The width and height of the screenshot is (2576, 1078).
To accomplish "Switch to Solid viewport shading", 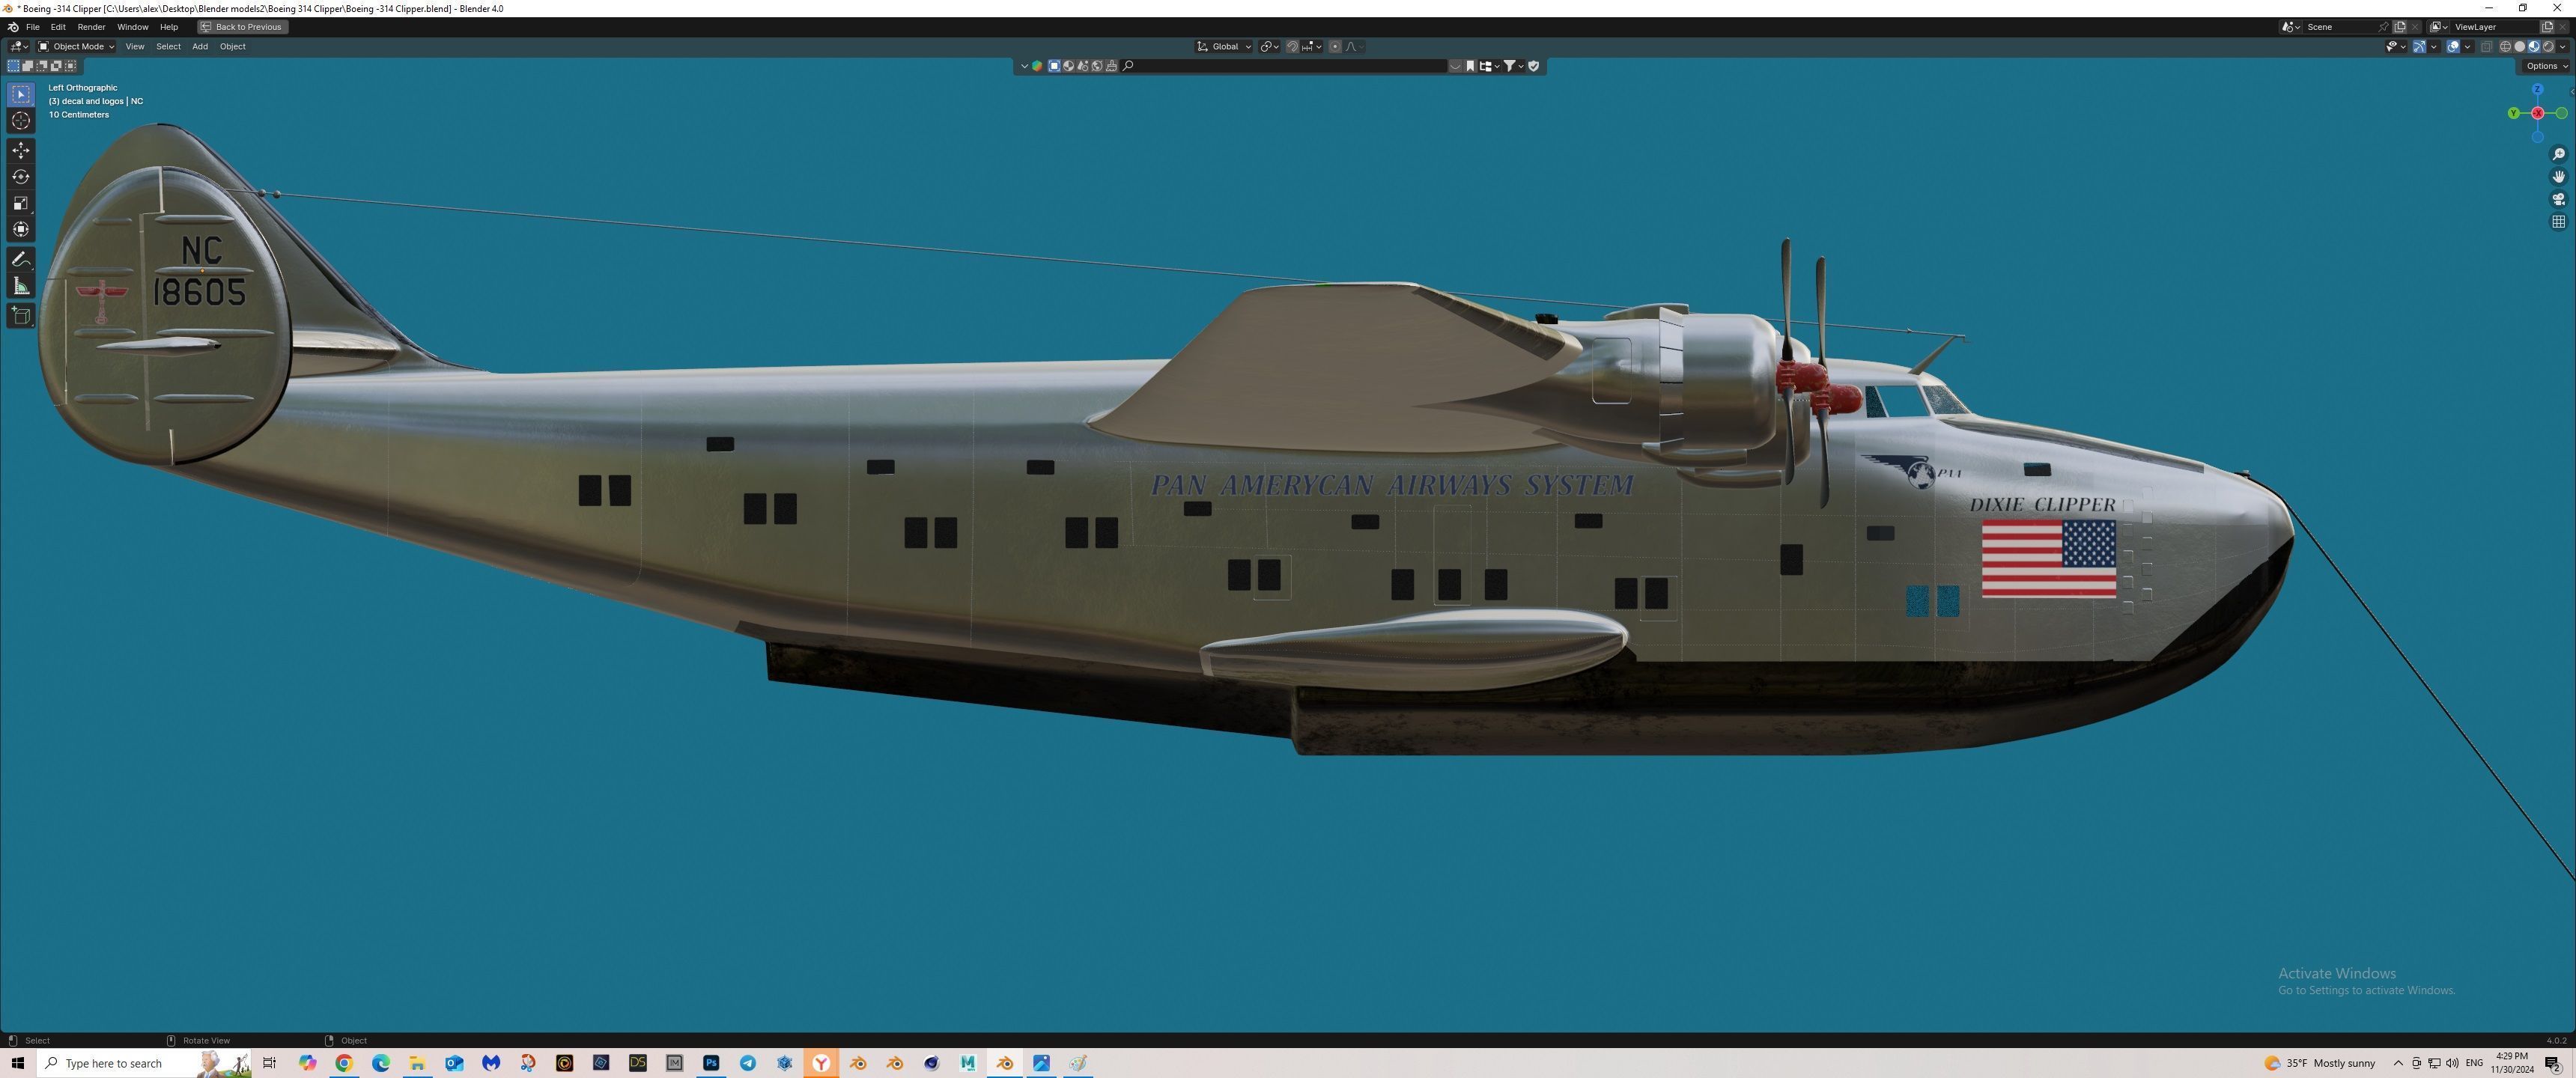I will [x=2520, y=46].
